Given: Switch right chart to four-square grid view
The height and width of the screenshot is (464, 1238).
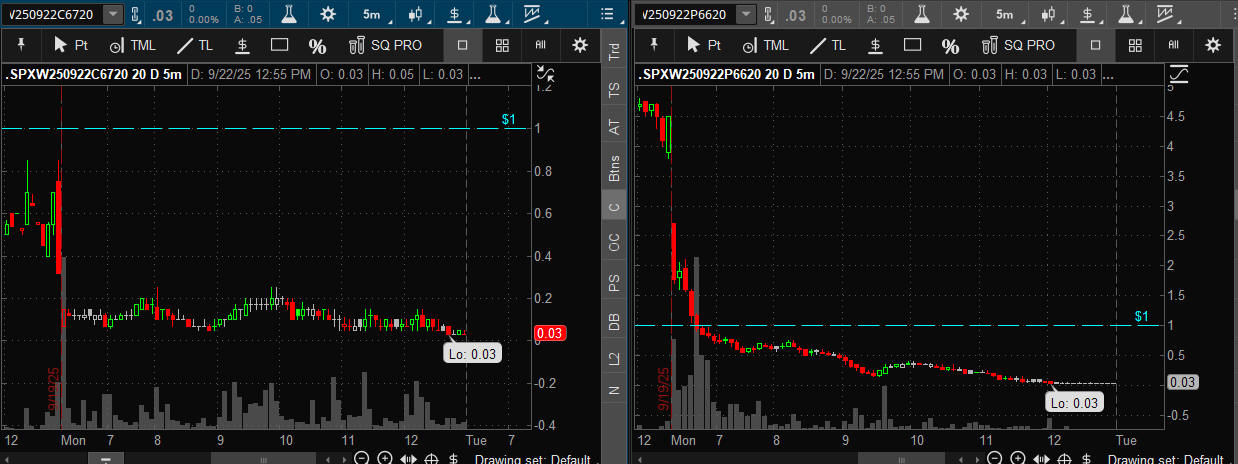Looking at the screenshot, I should (1135, 44).
